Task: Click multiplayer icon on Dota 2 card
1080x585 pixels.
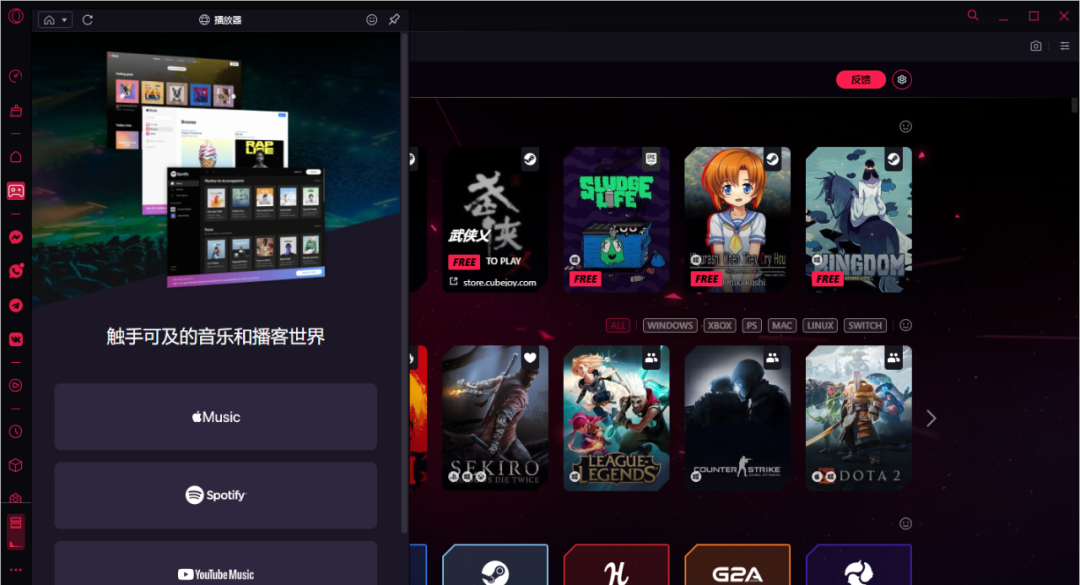Action: coord(893,358)
